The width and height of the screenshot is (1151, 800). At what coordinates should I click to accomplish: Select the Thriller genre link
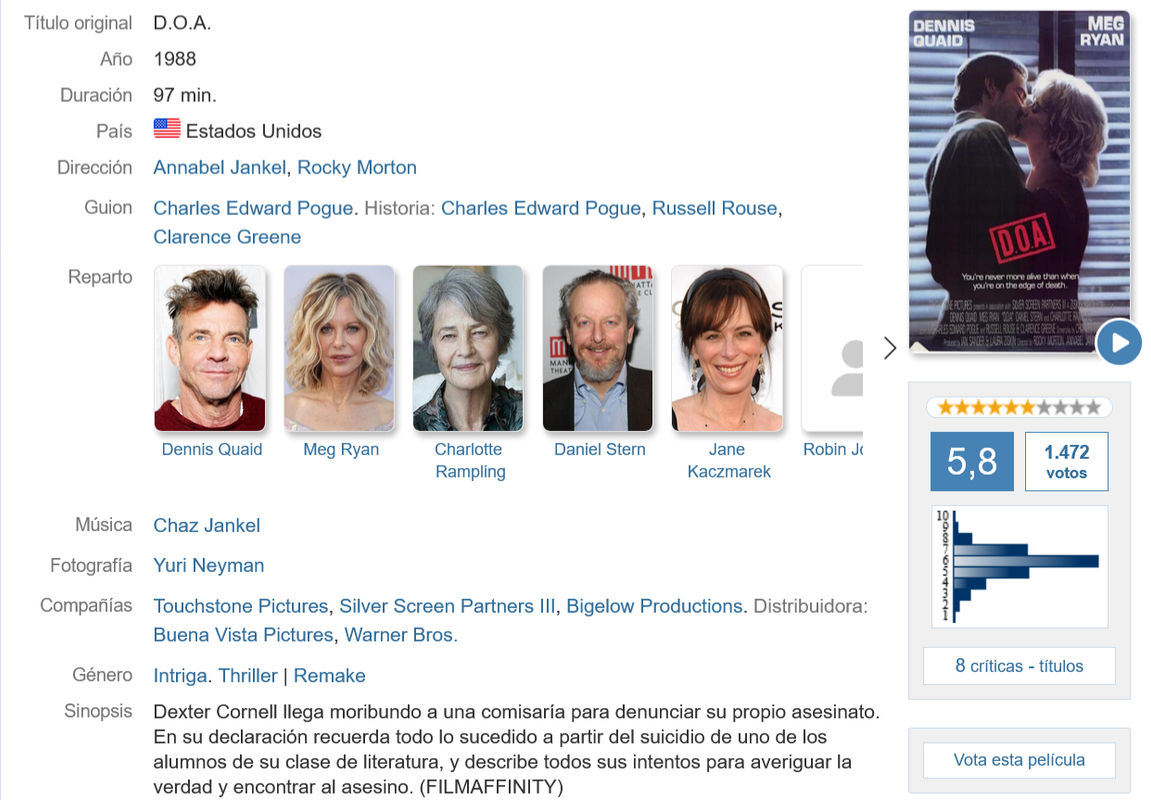point(248,675)
